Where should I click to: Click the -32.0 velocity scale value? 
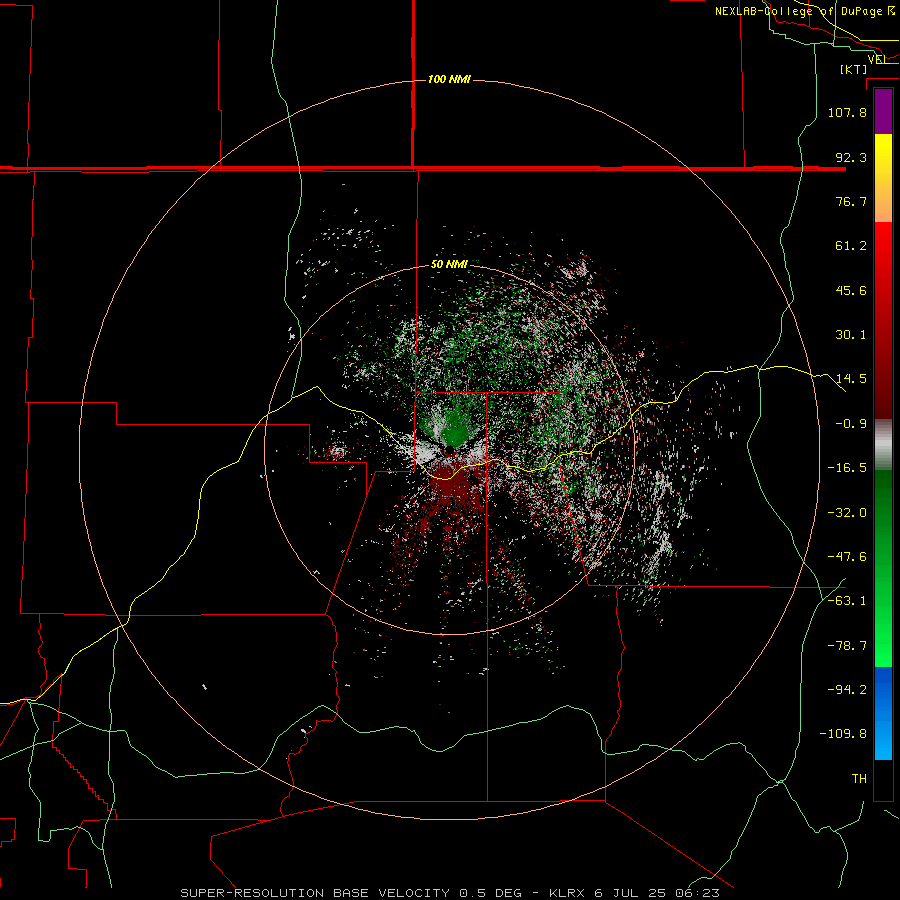point(847,513)
